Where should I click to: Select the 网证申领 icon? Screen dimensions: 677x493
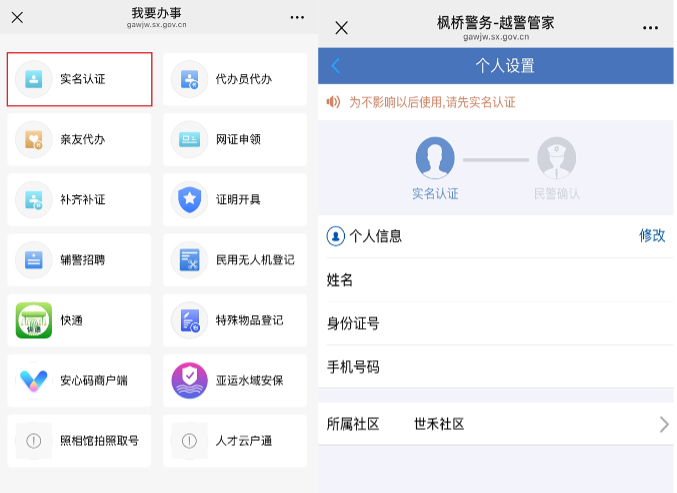click(x=189, y=140)
